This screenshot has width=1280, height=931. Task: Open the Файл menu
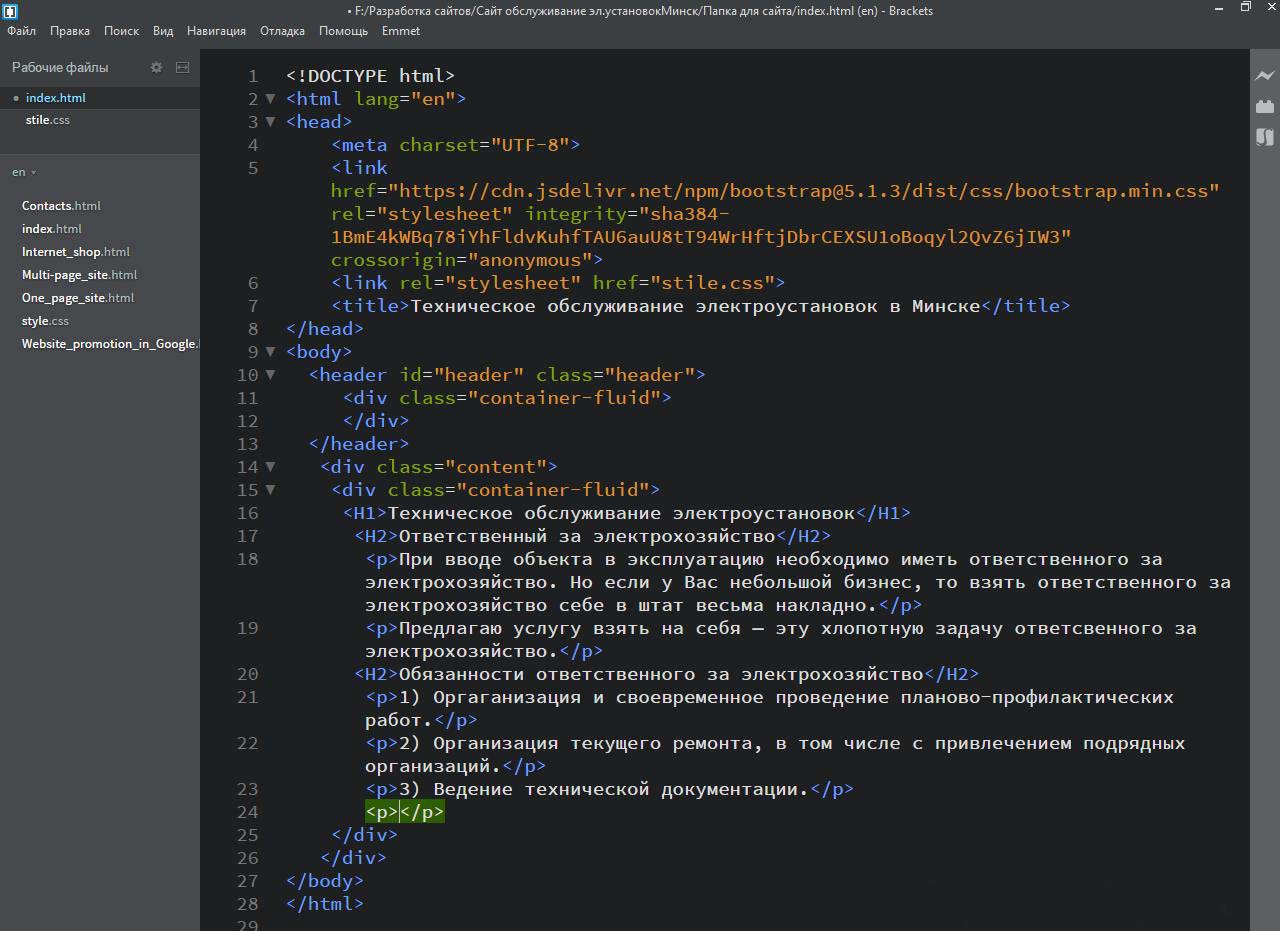point(21,31)
